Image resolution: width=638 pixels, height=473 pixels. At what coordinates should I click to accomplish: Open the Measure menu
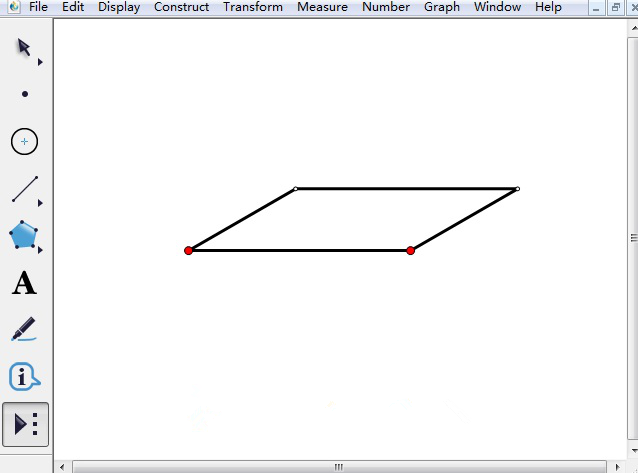click(322, 7)
